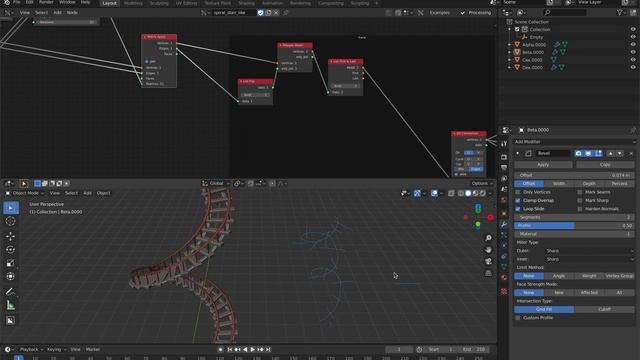Open the Output properties tab icon
Image resolution: width=640 pixels, height=360 pixels.
[504, 168]
